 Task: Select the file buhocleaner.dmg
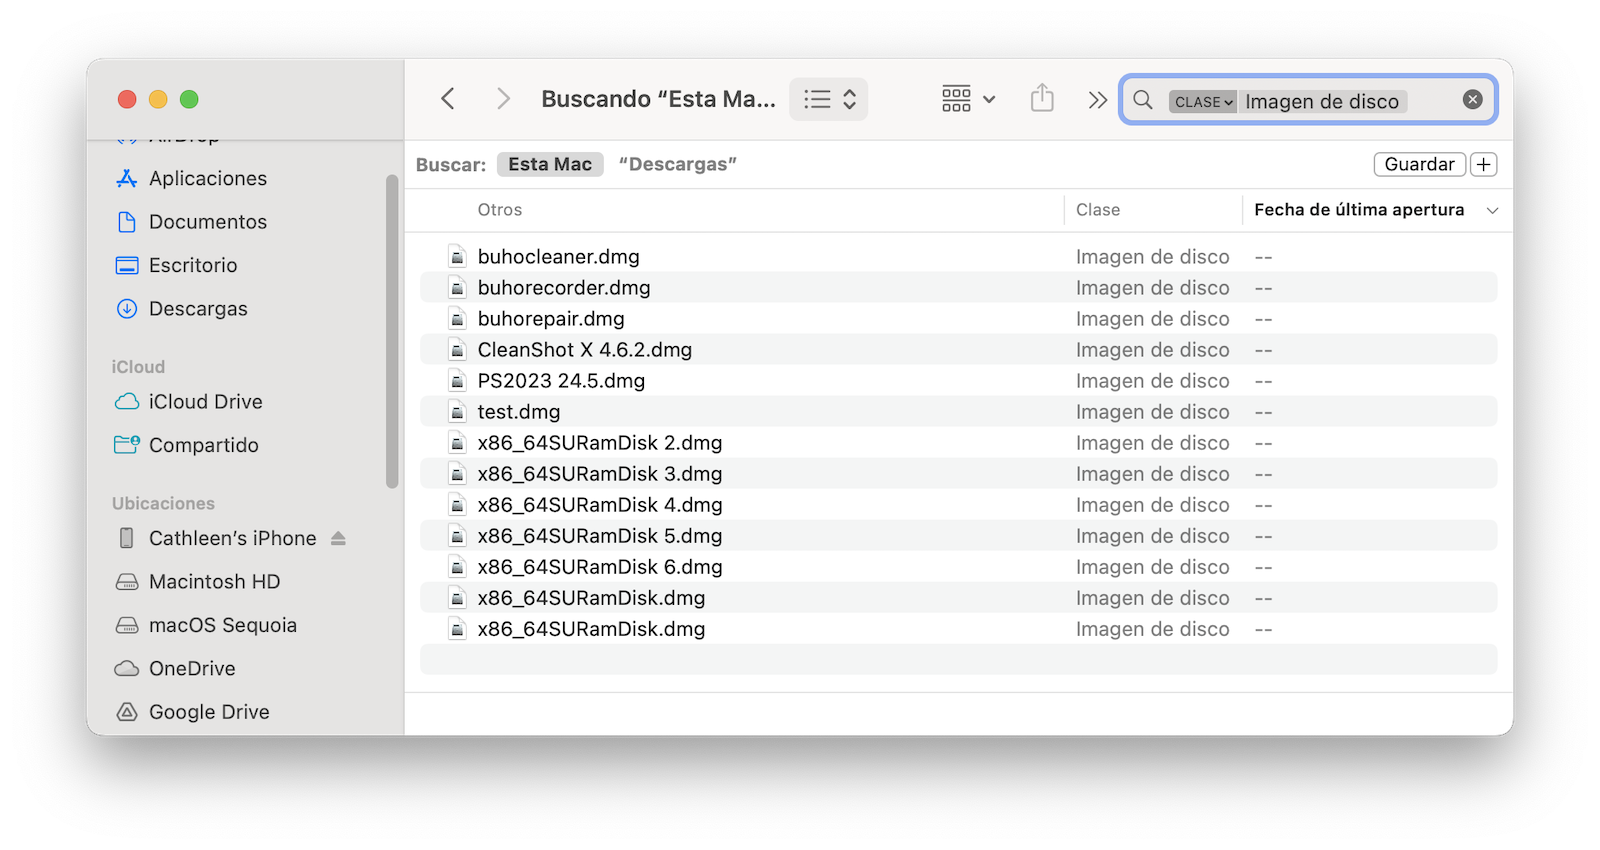pyautogui.click(x=558, y=257)
